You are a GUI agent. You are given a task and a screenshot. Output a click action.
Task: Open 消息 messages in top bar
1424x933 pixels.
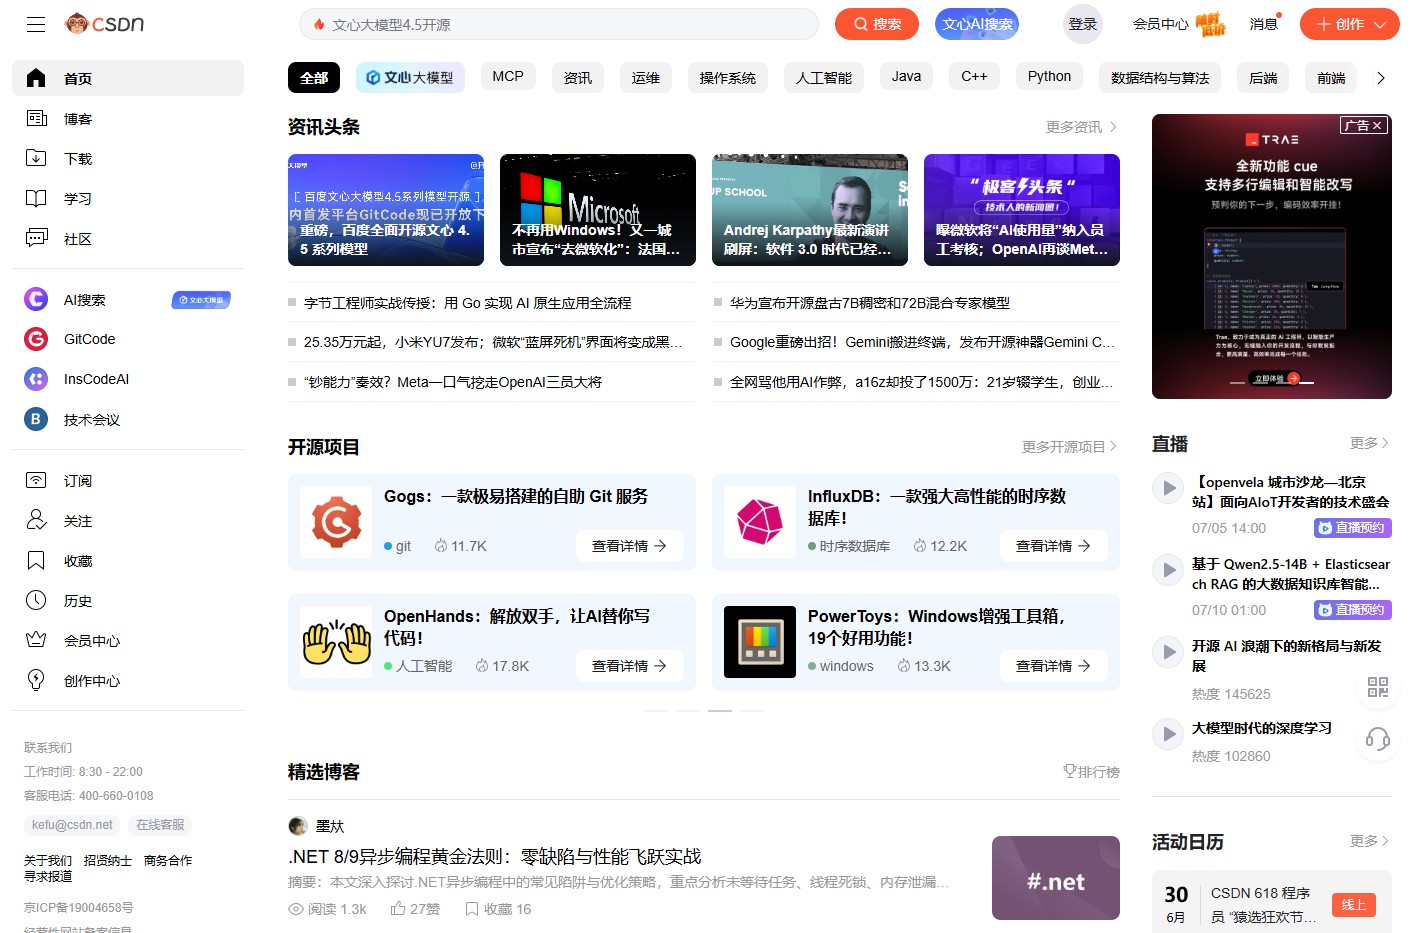point(1264,24)
